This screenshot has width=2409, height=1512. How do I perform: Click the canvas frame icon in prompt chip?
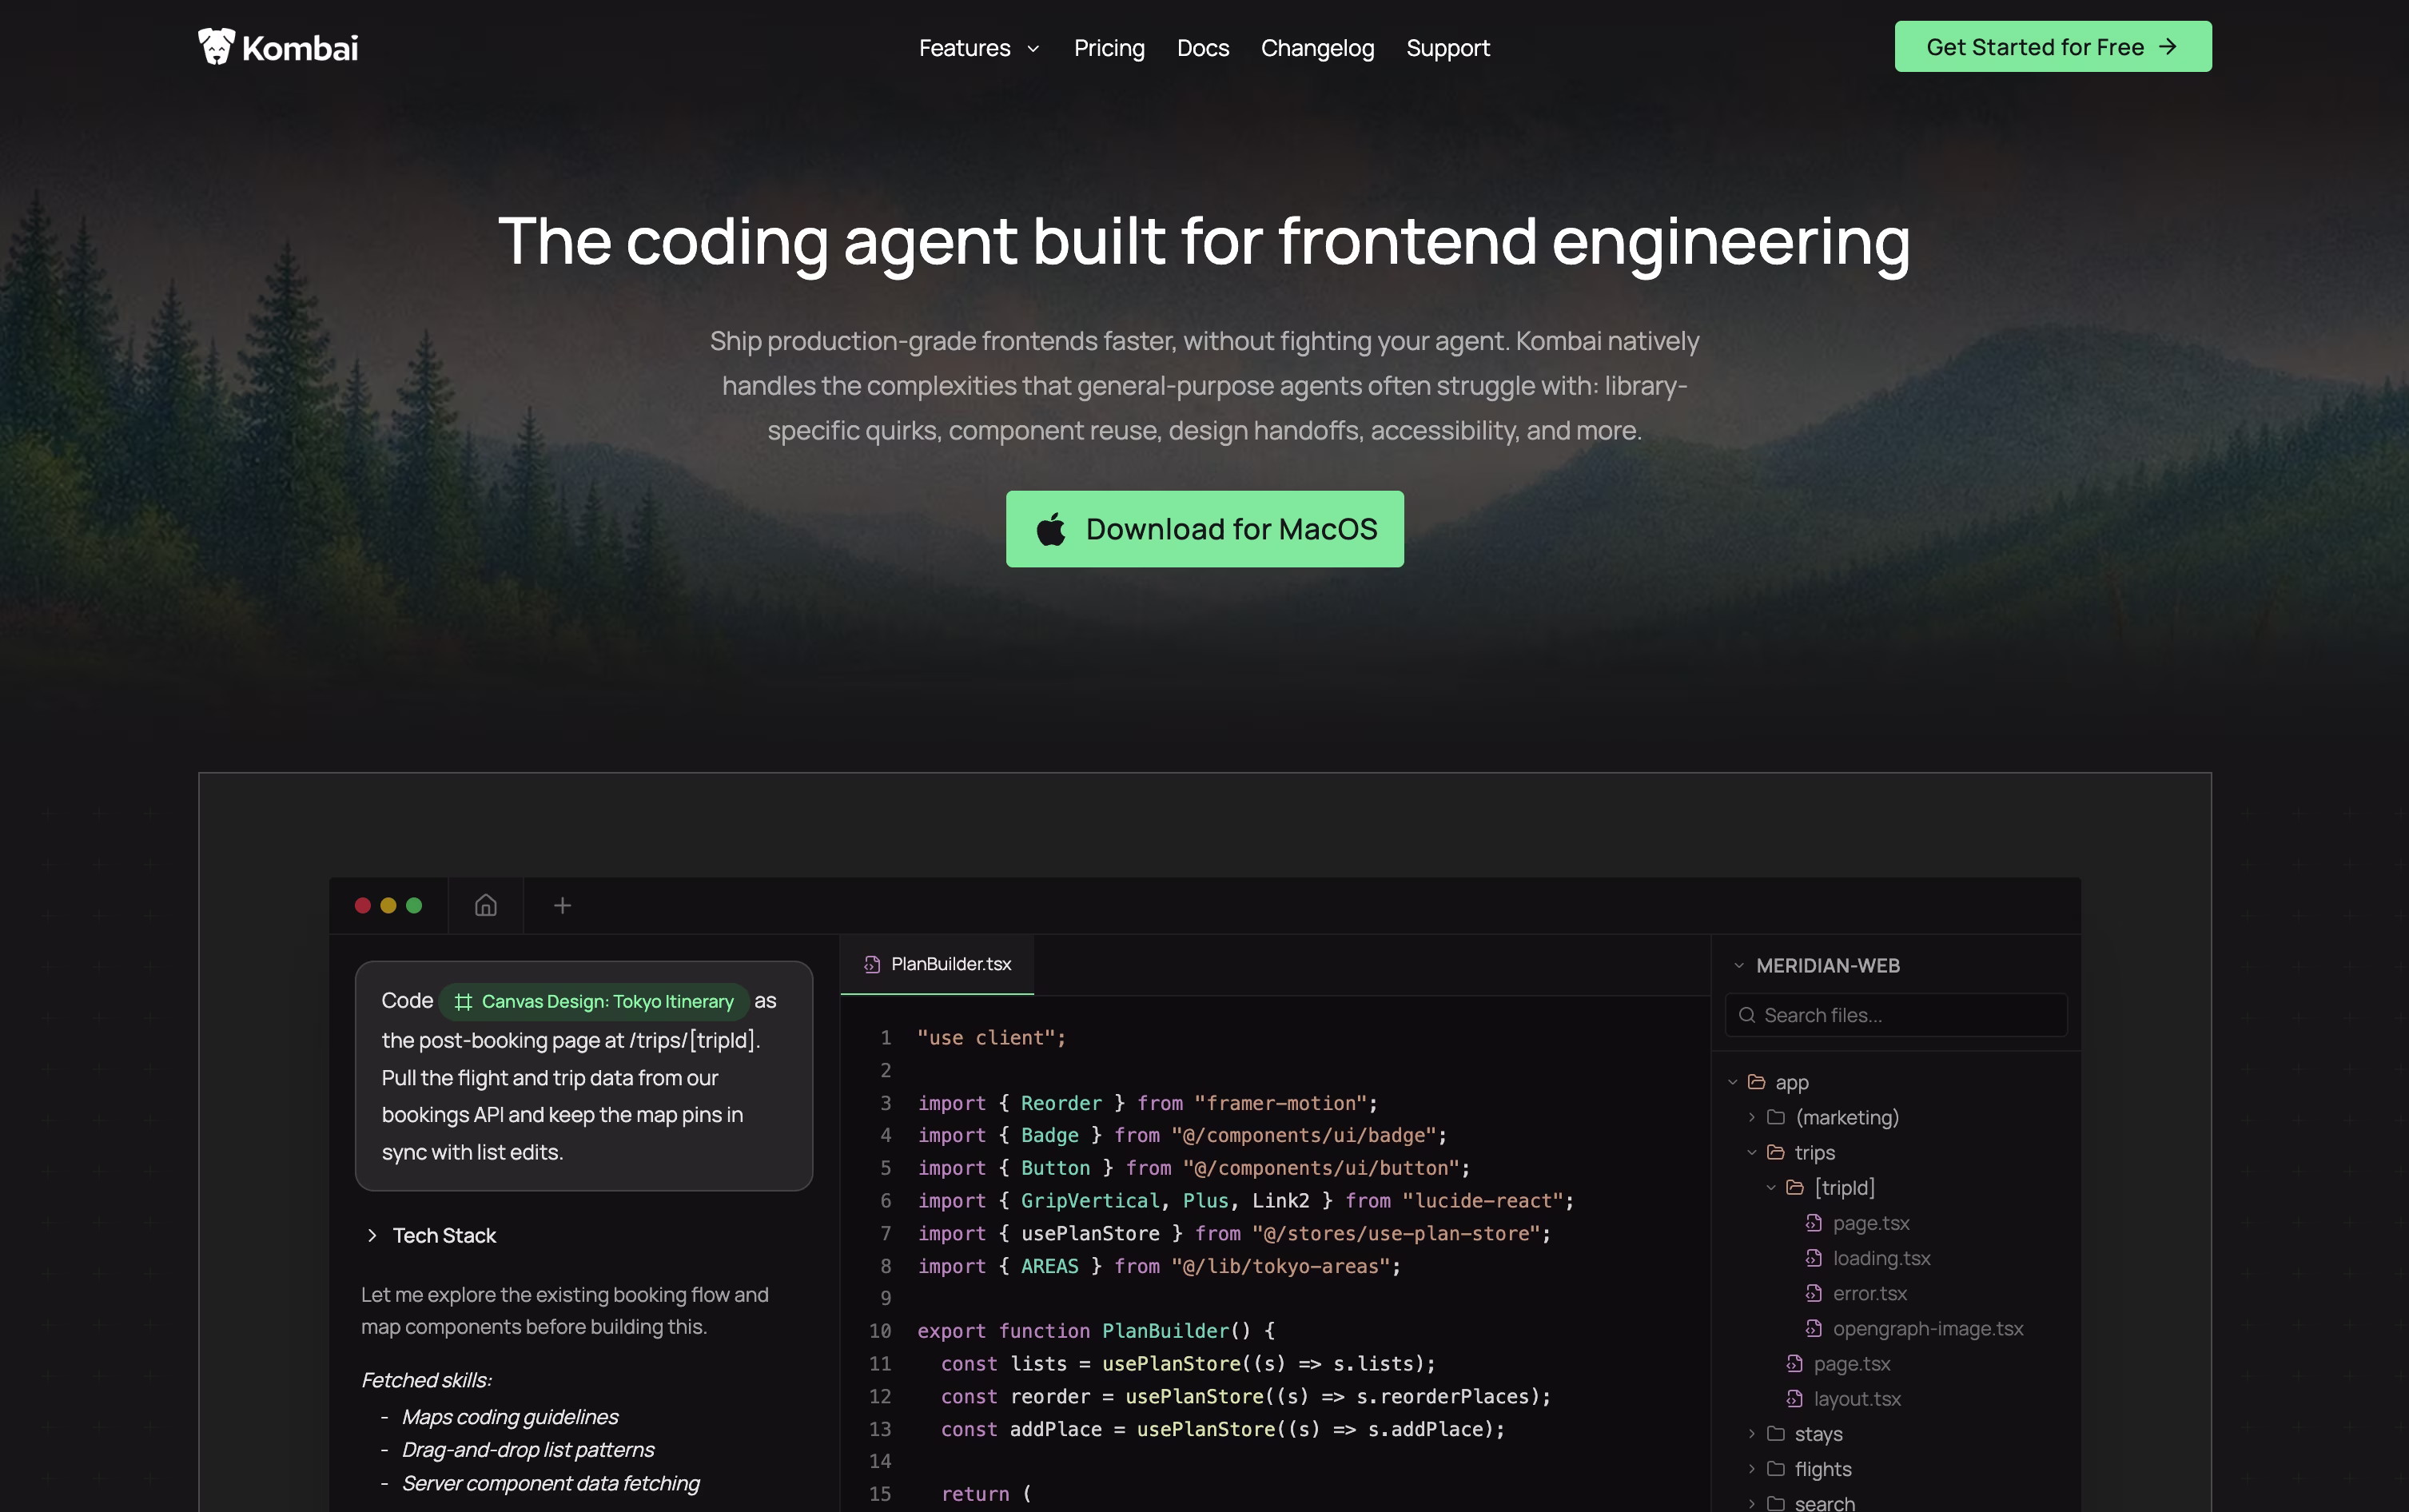click(463, 1001)
